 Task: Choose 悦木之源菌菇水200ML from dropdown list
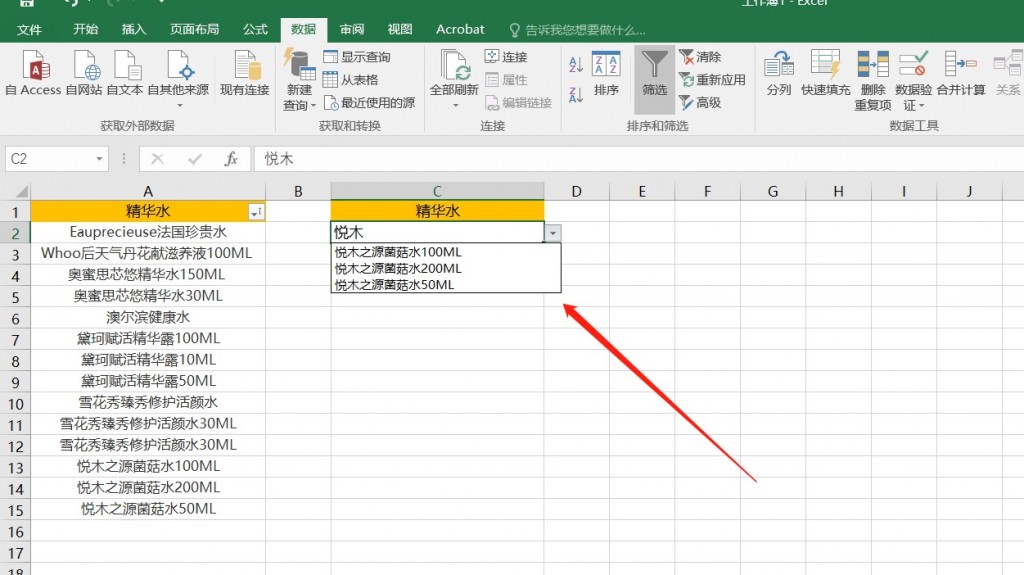coord(446,269)
